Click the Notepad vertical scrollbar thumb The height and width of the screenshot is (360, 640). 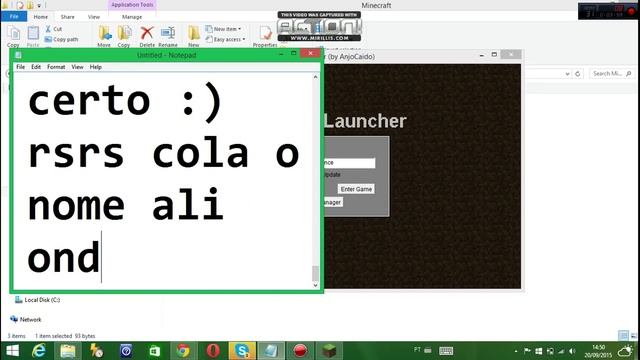(x=315, y=273)
